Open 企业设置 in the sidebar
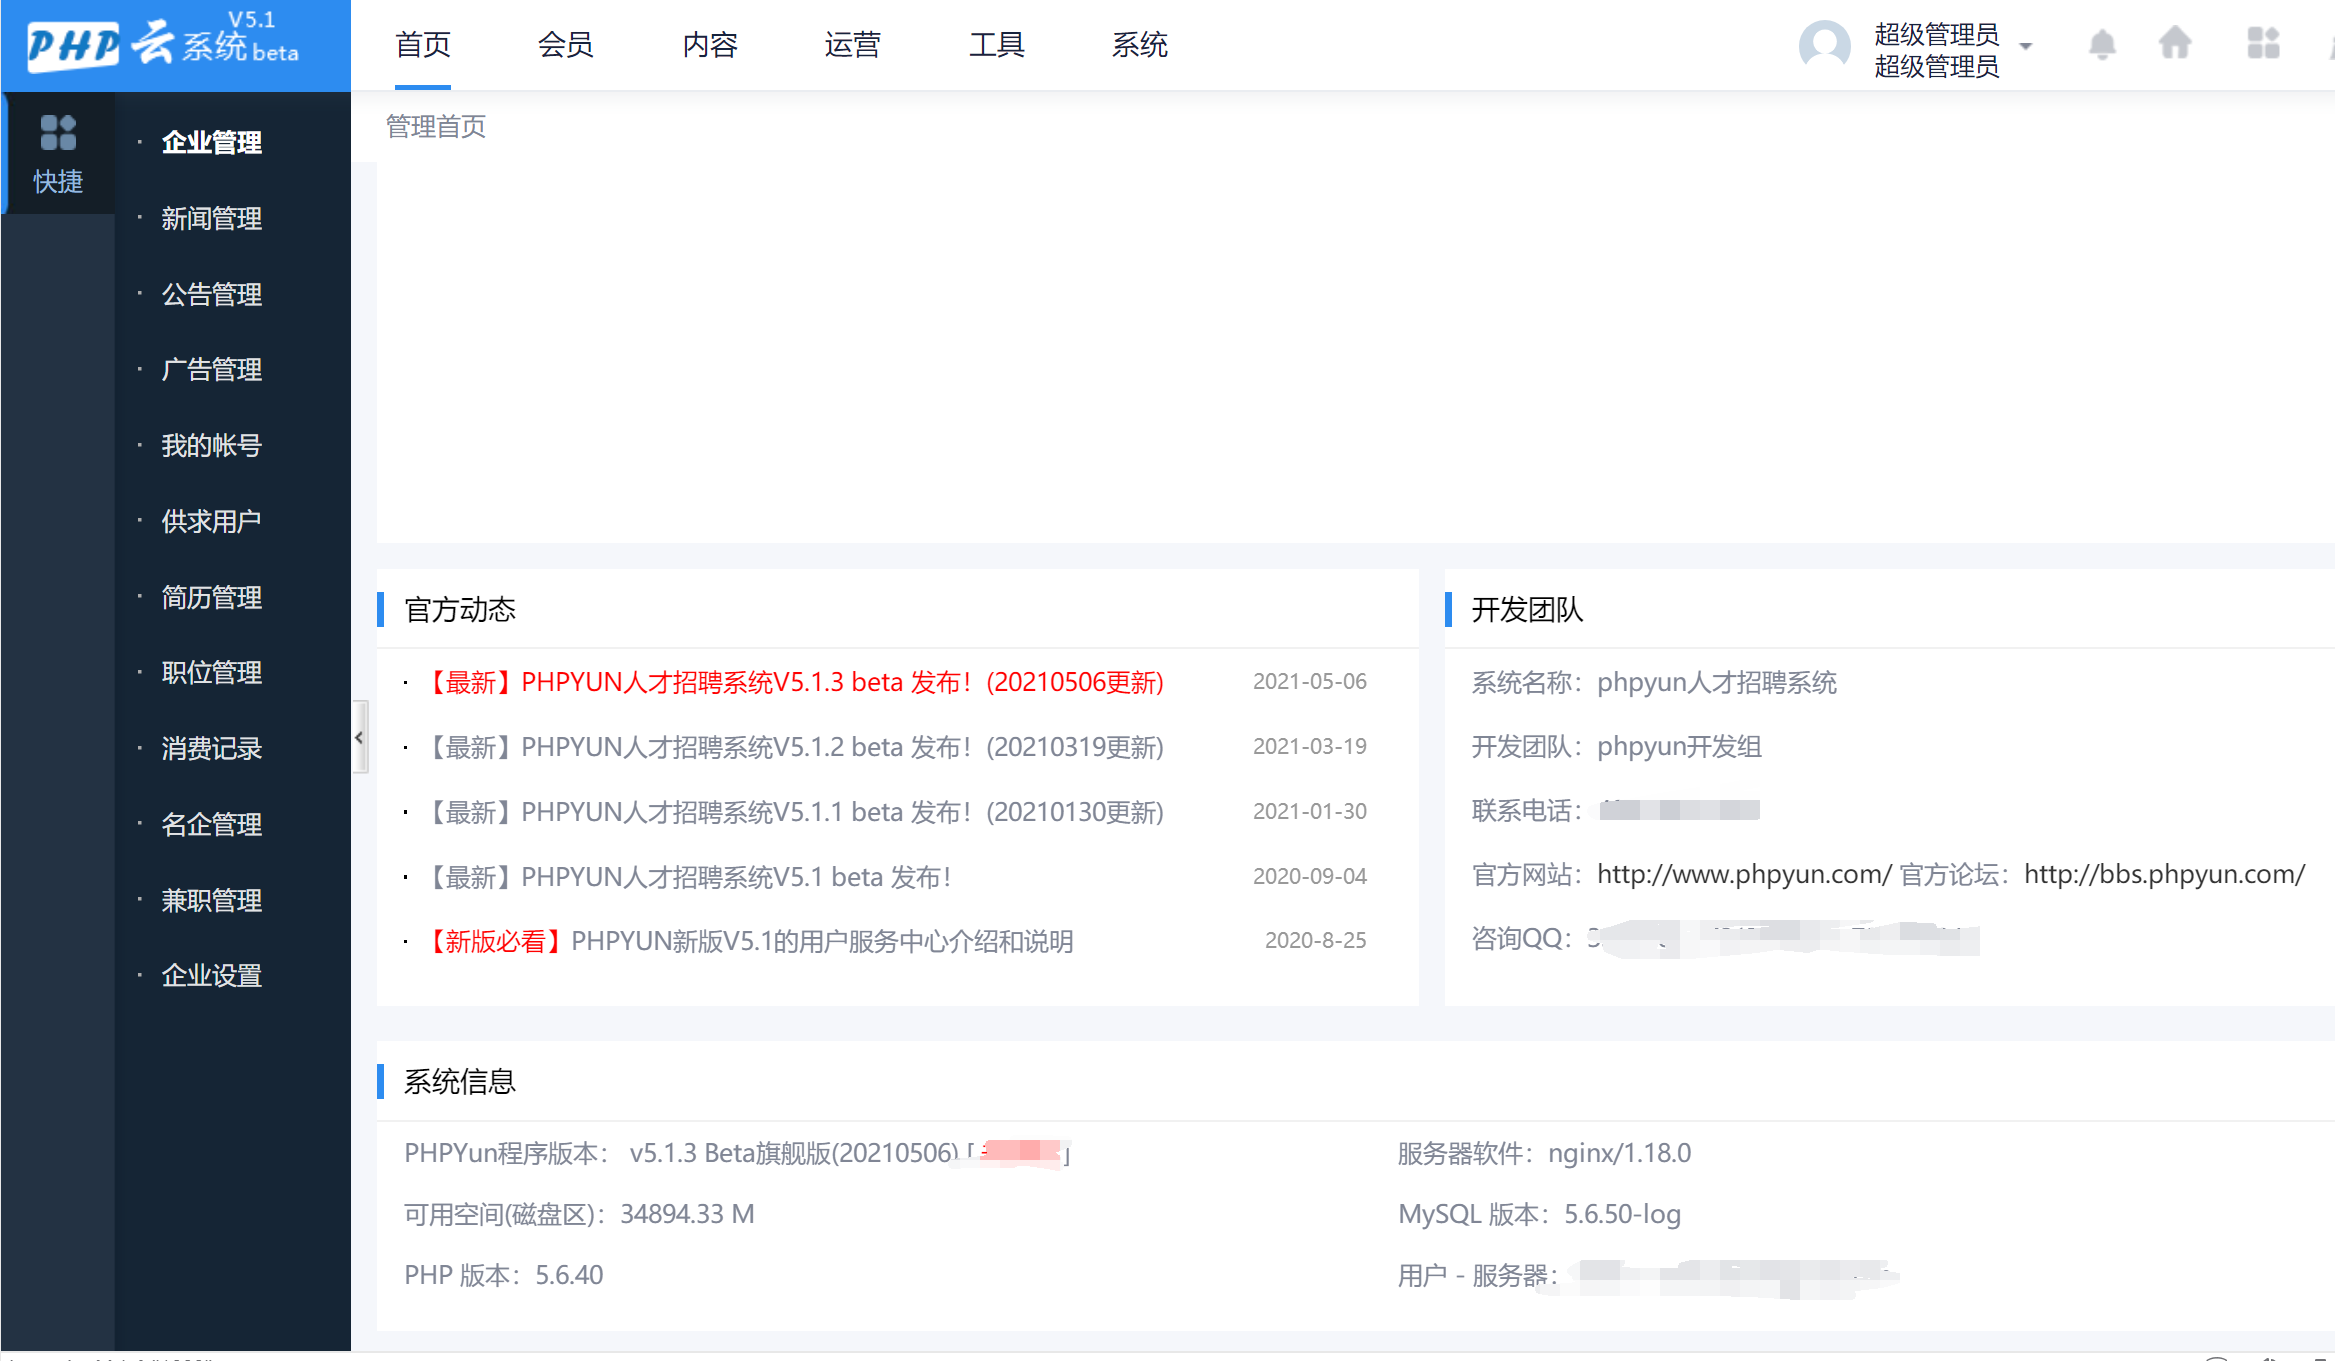This screenshot has width=2335, height=1361. point(211,975)
